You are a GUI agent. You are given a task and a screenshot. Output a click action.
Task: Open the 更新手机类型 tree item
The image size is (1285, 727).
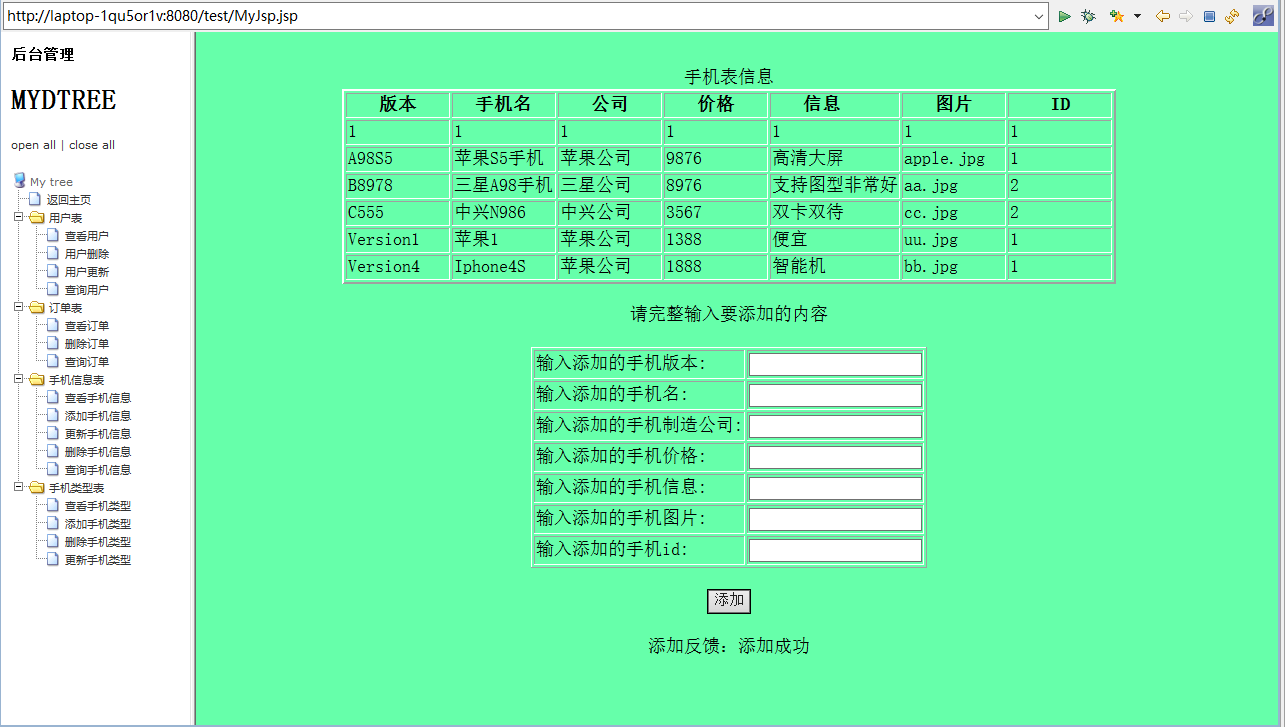98,560
